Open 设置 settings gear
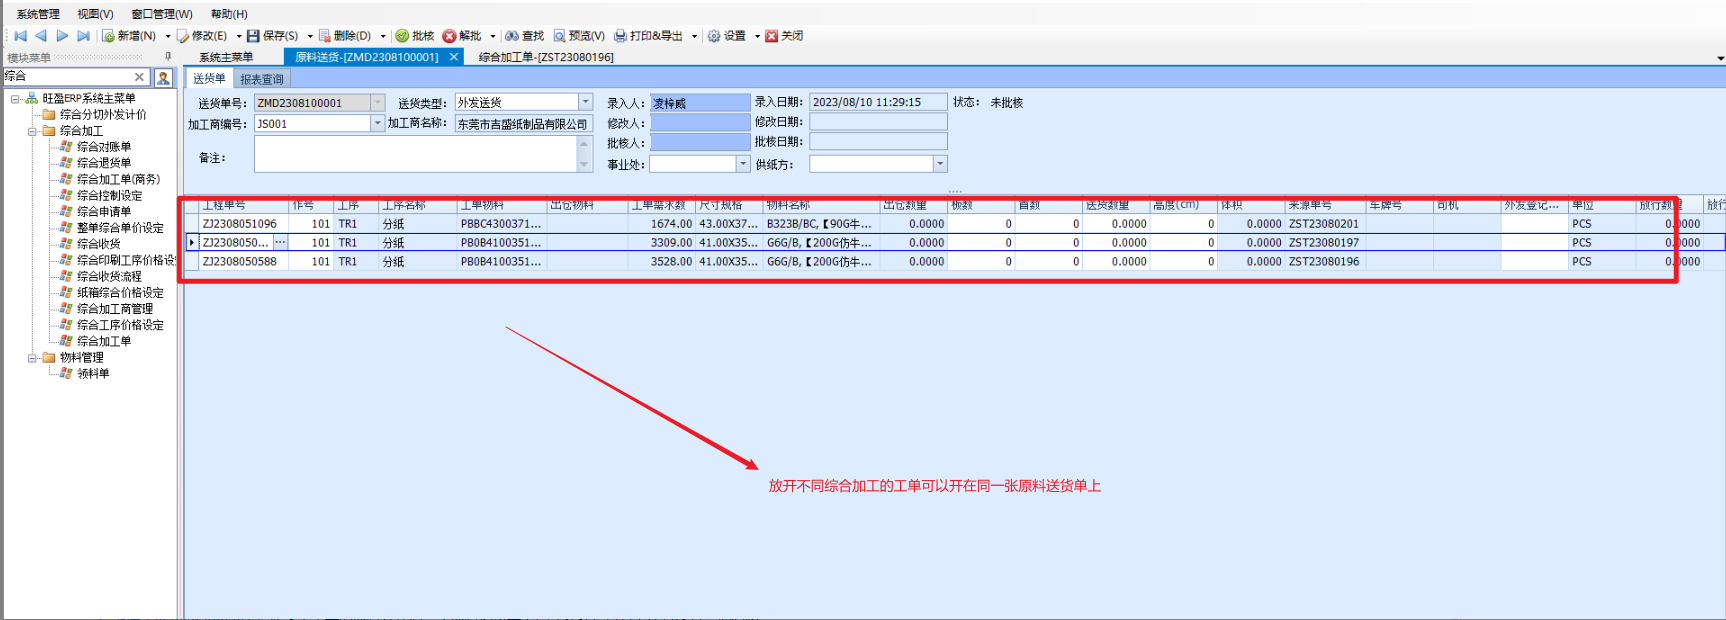This screenshot has height=620, width=1726. point(727,36)
